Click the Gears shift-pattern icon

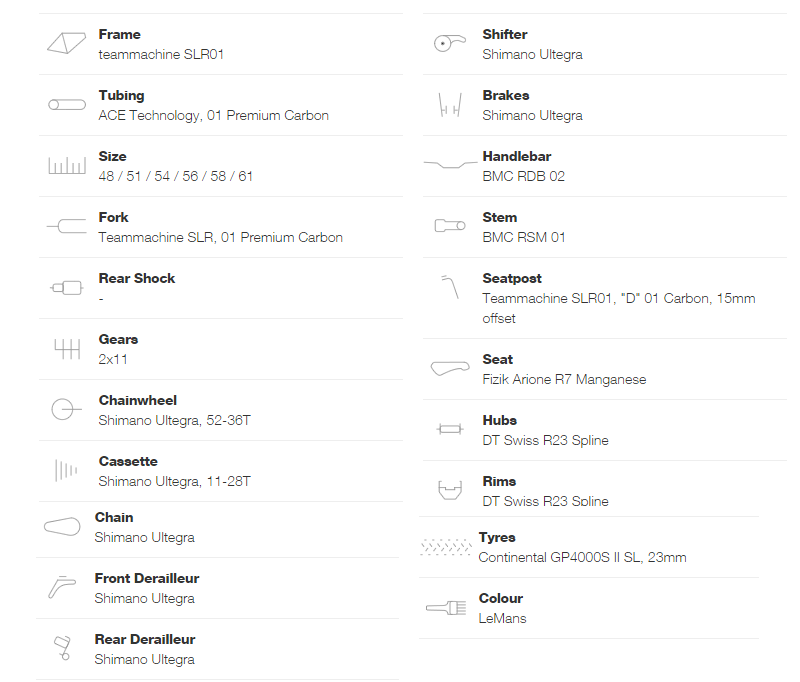[x=67, y=349]
